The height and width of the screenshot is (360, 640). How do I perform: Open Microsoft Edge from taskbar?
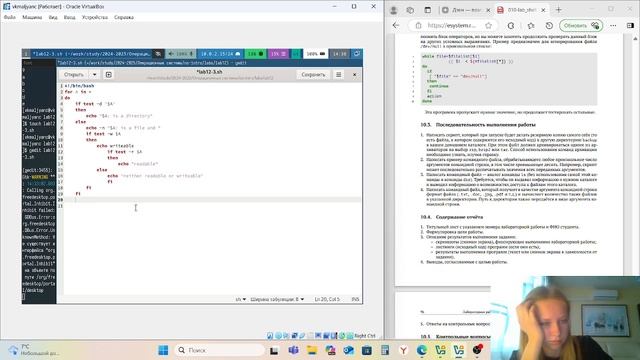tap(422, 350)
